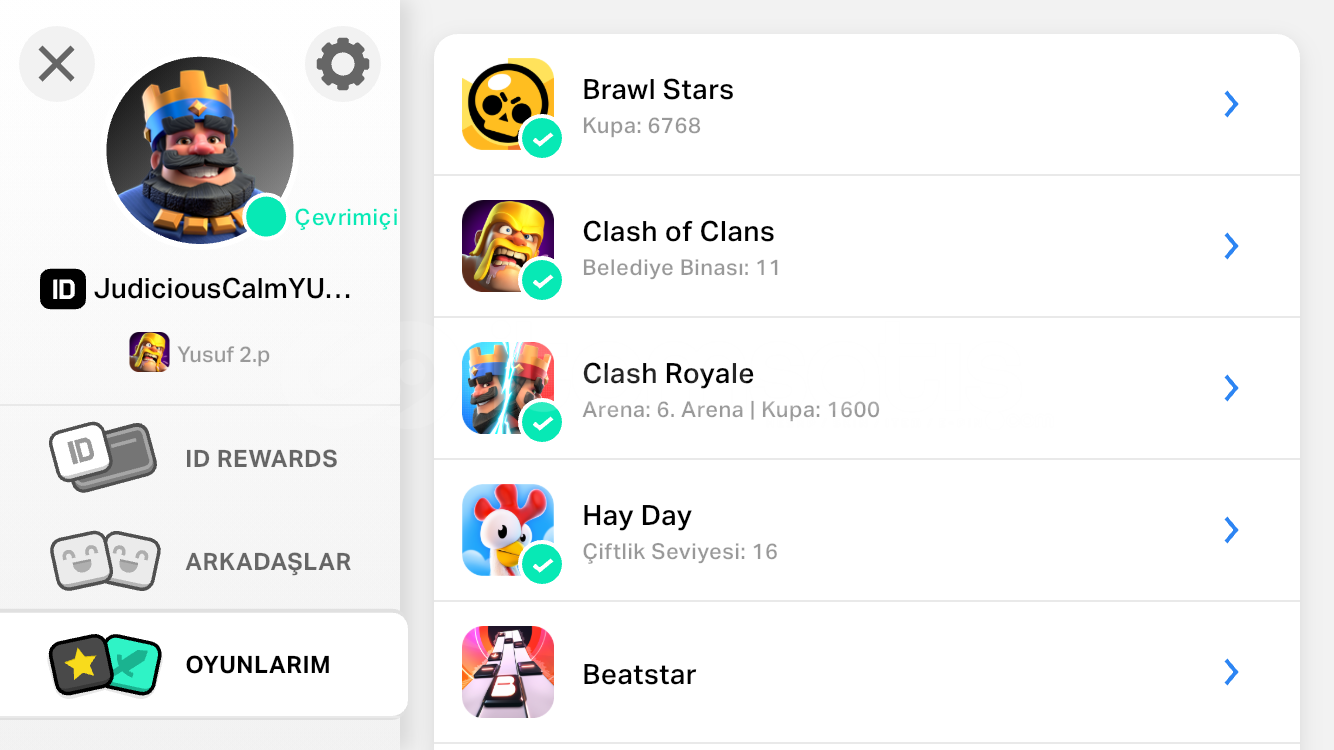This screenshot has height=750, width=1334.
Task: Tap the Beatstar game icon
Action: click(x=508, y=672)
